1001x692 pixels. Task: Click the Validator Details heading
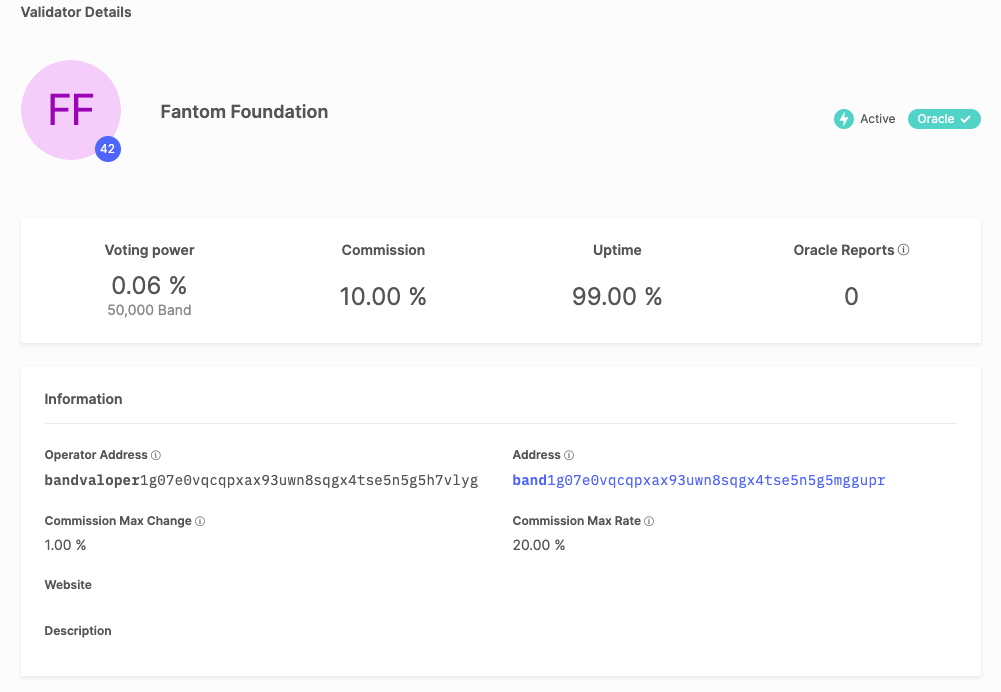point(76,12)
